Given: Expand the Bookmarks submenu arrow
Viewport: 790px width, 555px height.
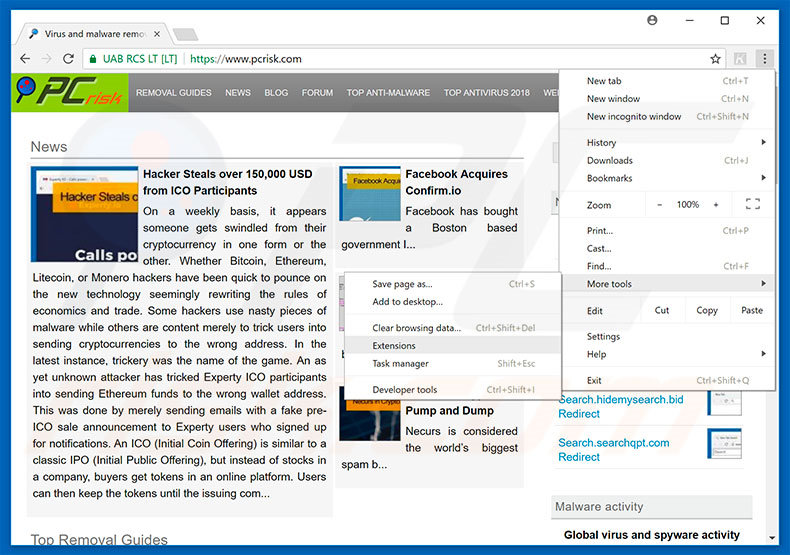Looking at the screenshot, I should [763, 178].
